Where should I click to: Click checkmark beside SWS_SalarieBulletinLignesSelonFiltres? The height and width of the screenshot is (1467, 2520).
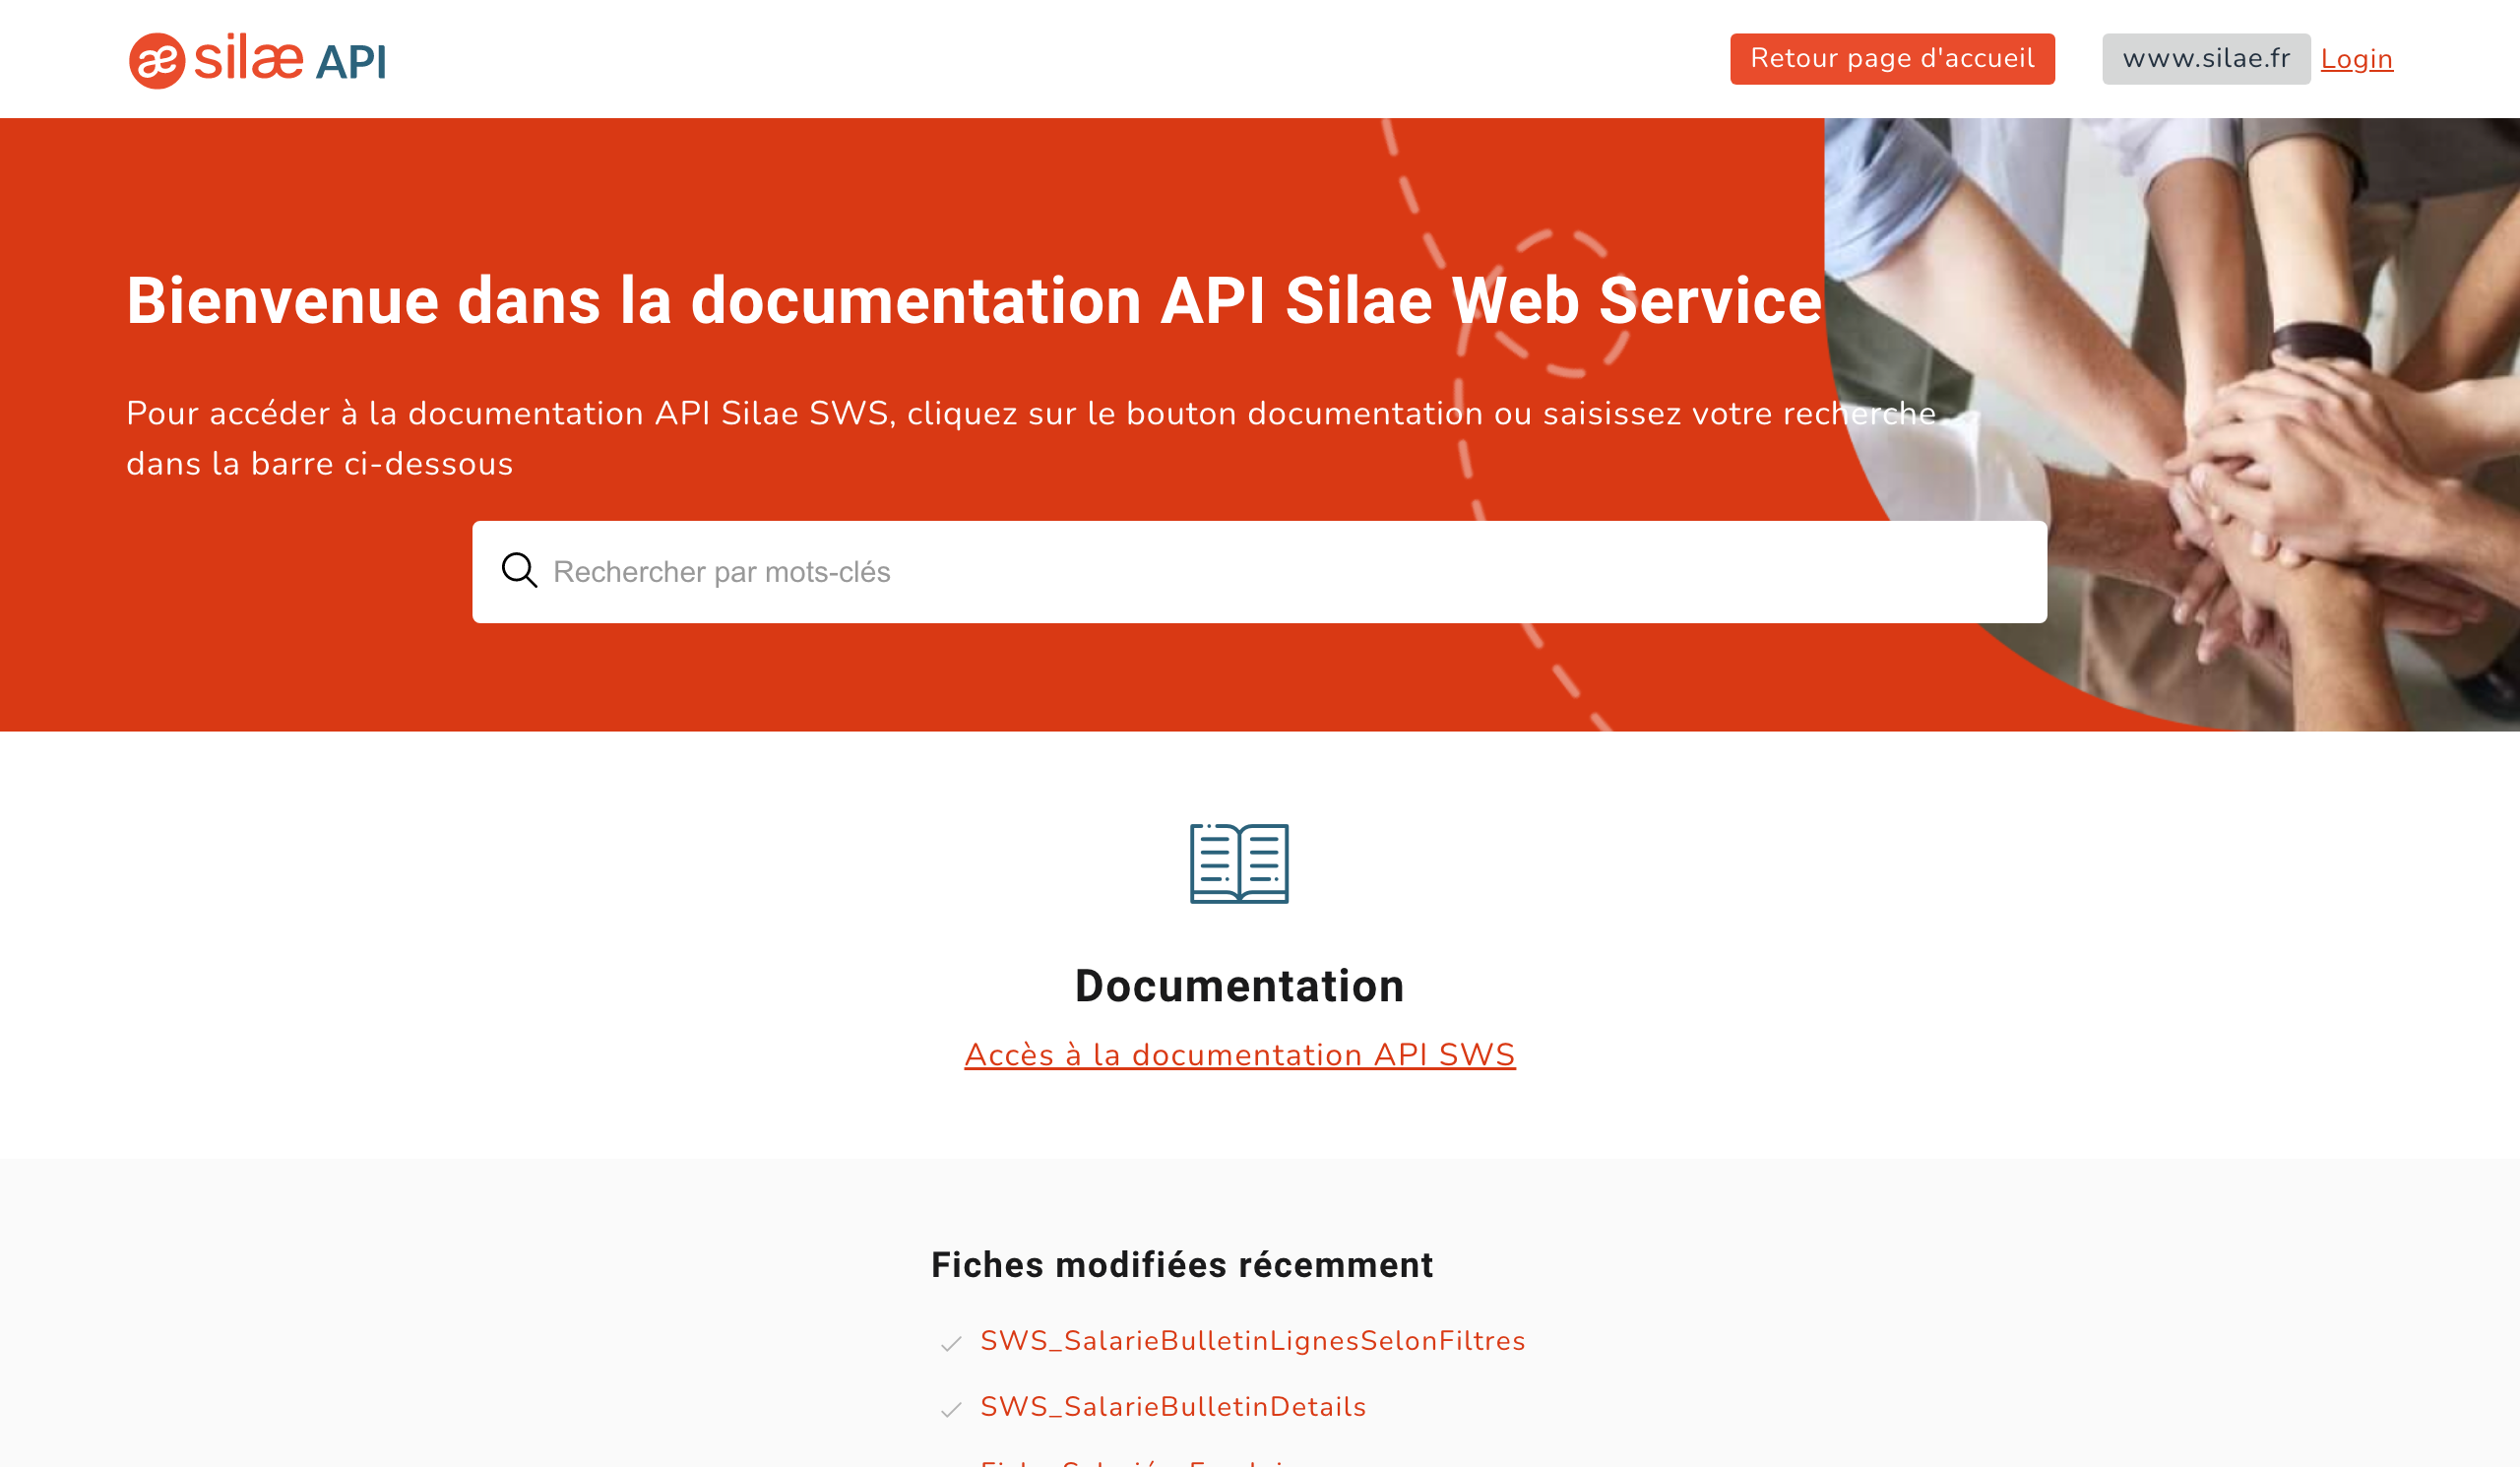[950, 1343]
